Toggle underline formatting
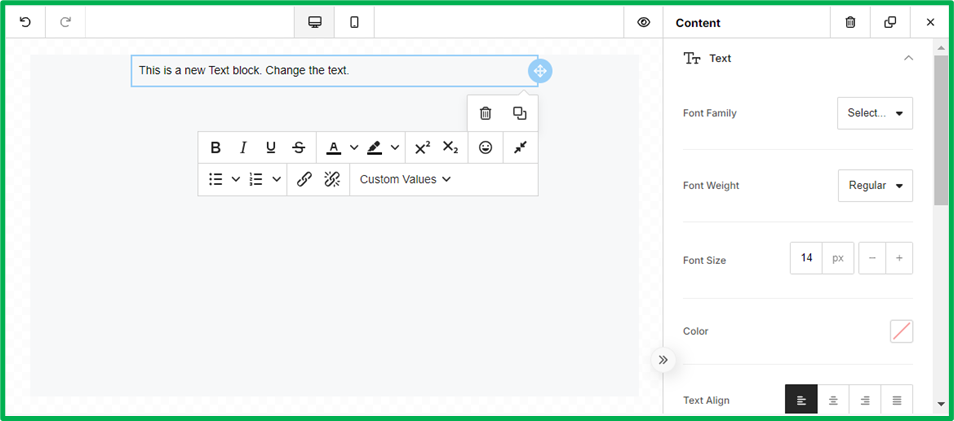 271,147
